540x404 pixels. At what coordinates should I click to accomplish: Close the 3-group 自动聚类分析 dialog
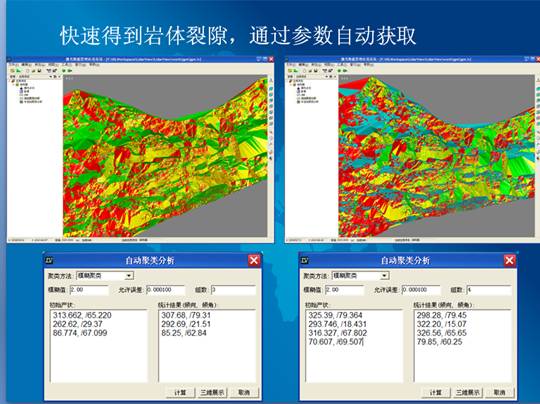(x=254, y=260)
